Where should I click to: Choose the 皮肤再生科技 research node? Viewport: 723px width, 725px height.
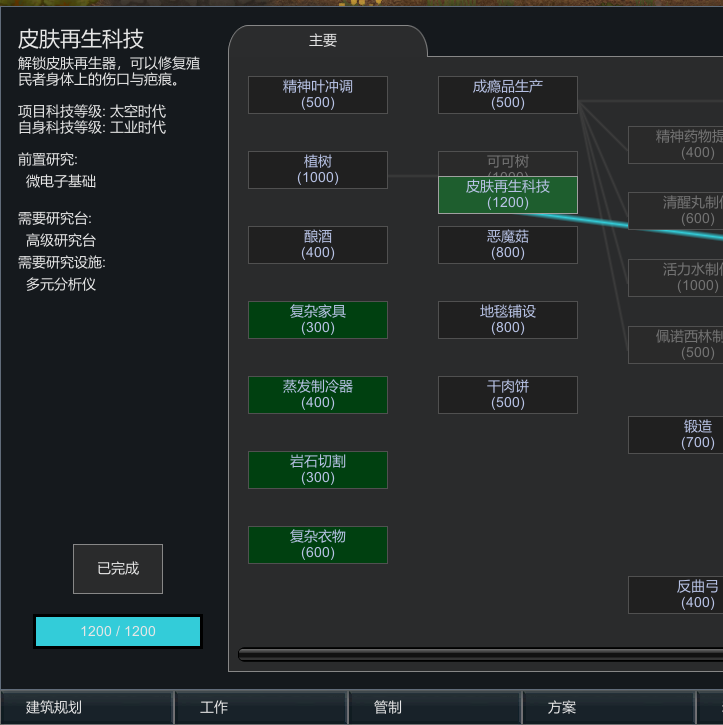(x=508, y=195)
